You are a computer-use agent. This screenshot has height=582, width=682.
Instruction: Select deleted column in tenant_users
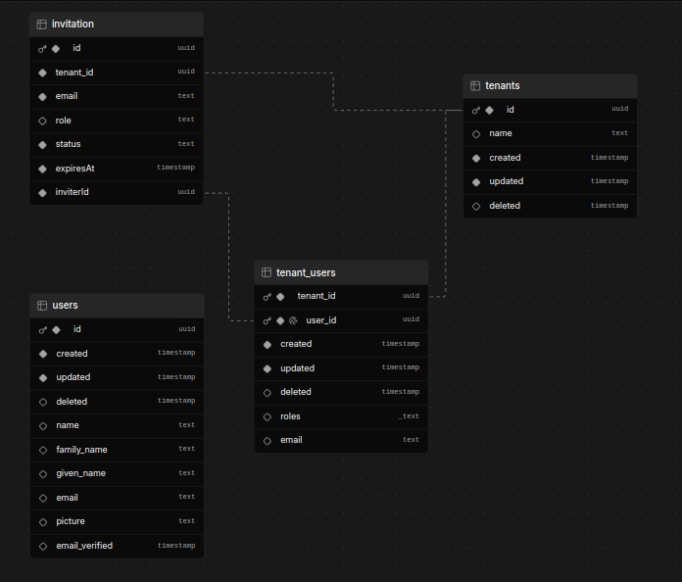point(341,392)
